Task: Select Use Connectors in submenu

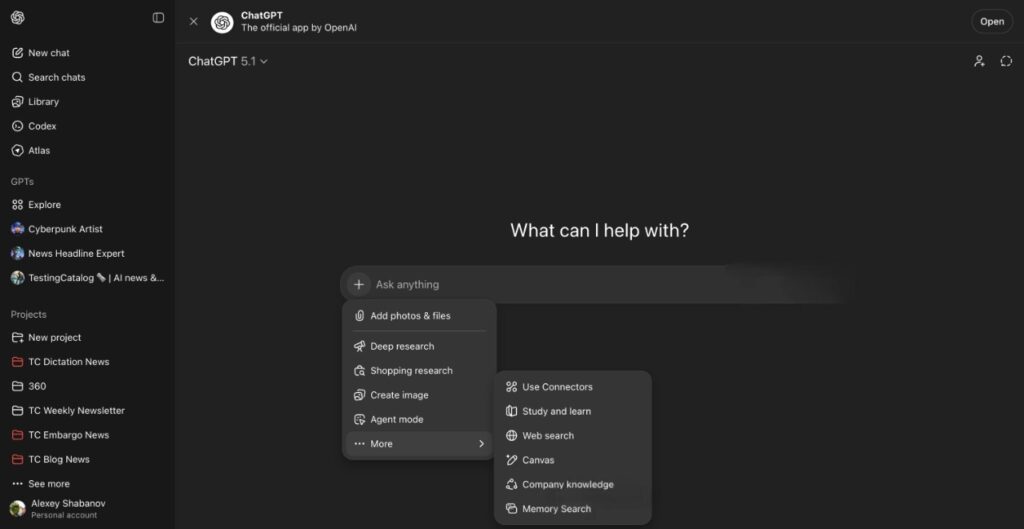Action: [573, 387]
